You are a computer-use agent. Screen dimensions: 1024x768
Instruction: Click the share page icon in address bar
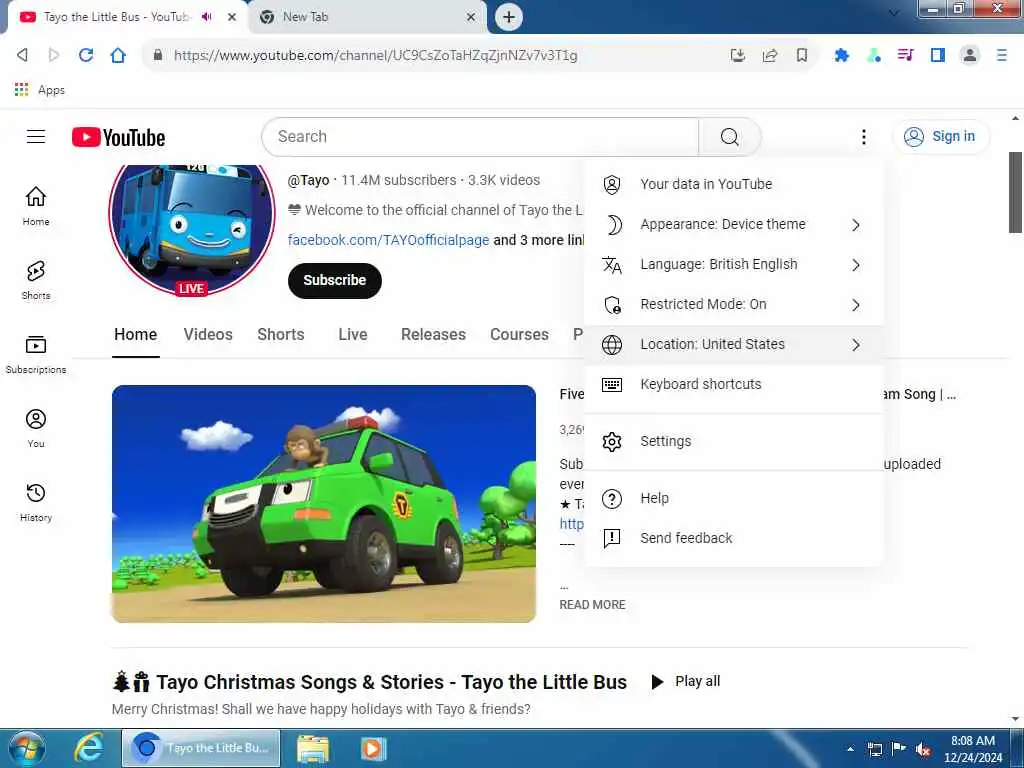coord(770,56)
